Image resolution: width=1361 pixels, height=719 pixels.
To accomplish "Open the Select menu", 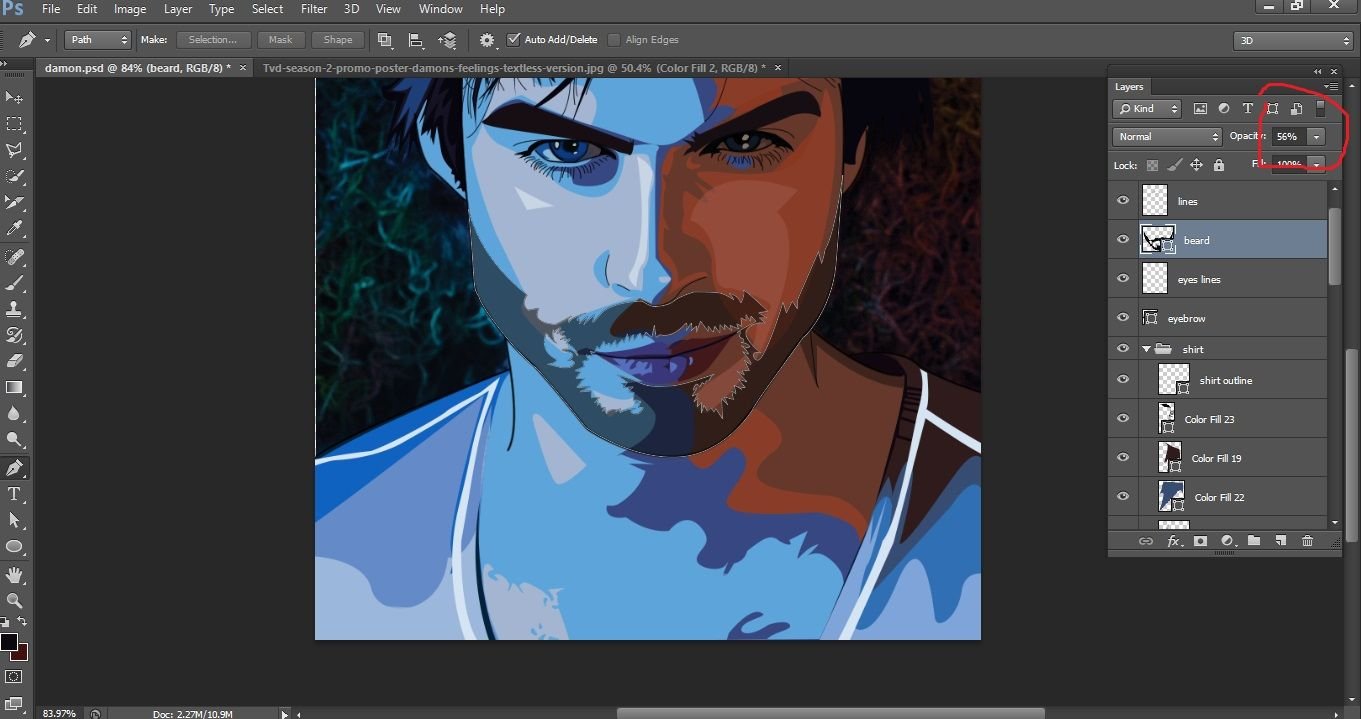I will coord(267,9).
